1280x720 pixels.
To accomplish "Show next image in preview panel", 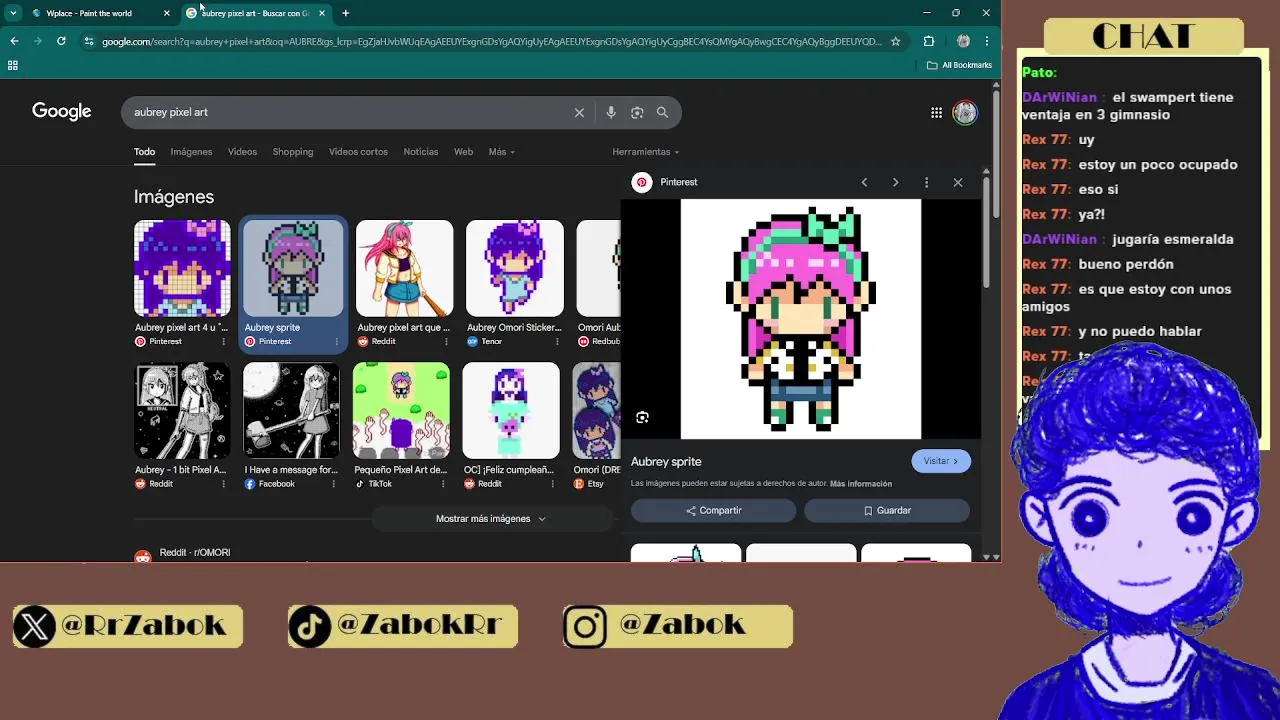I will coord(895,182).
